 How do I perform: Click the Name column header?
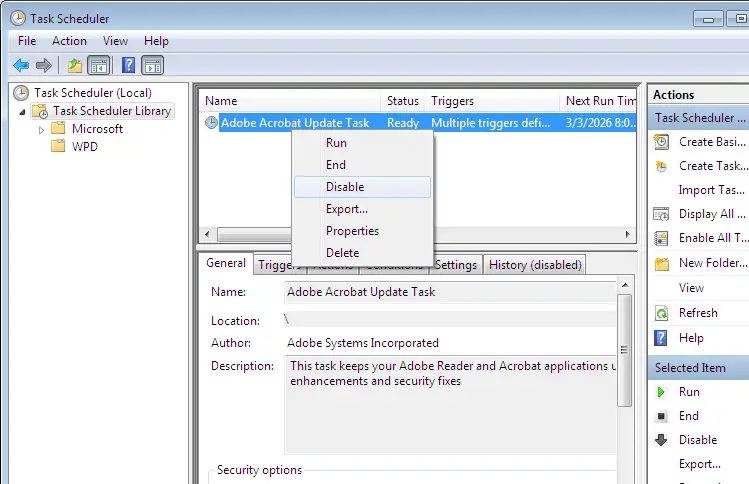290,101
